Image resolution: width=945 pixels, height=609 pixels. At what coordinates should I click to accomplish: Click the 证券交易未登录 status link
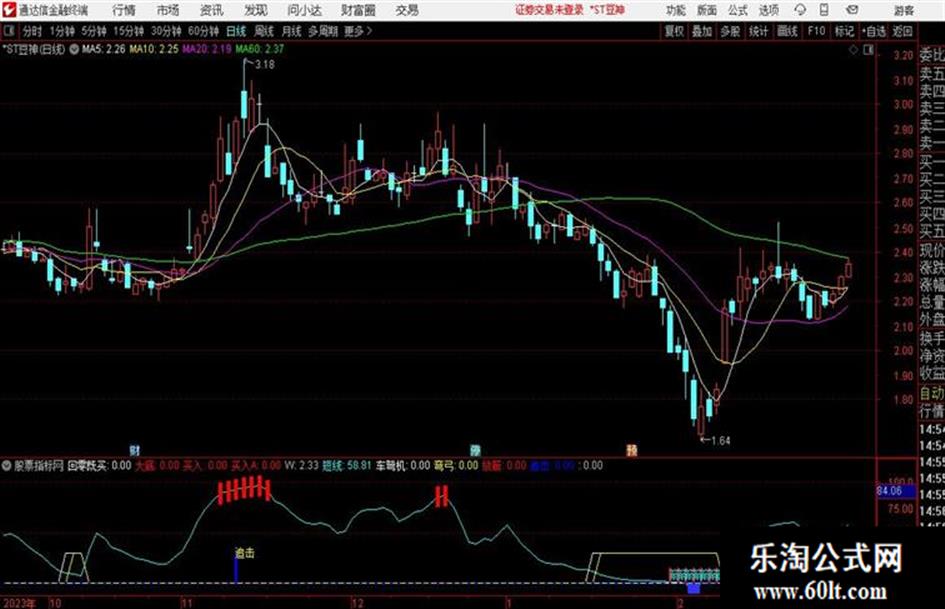pos(549,10)
